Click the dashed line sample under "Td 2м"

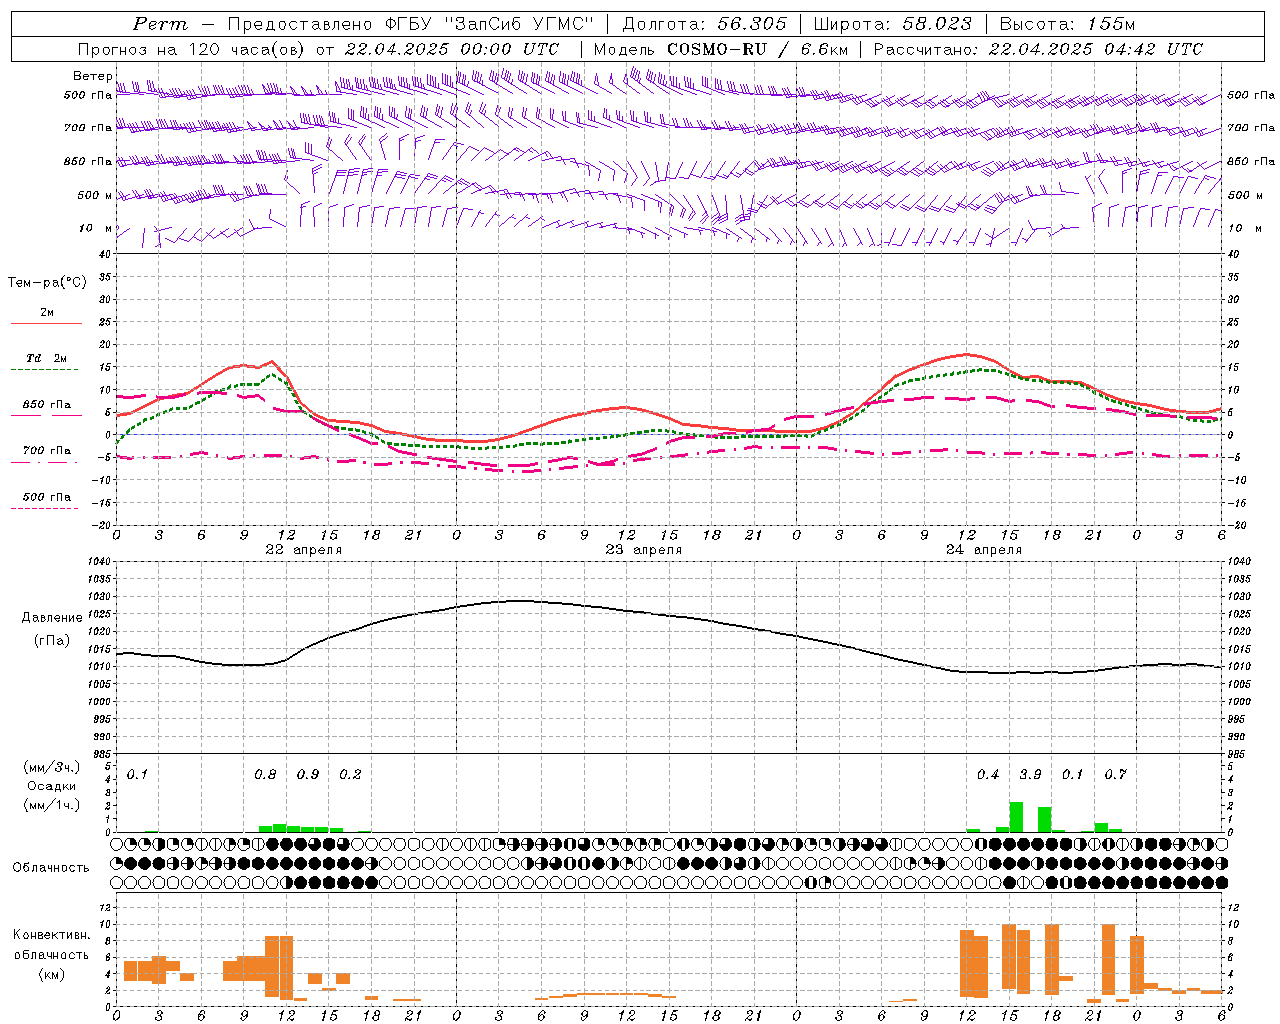pos(46,370)
